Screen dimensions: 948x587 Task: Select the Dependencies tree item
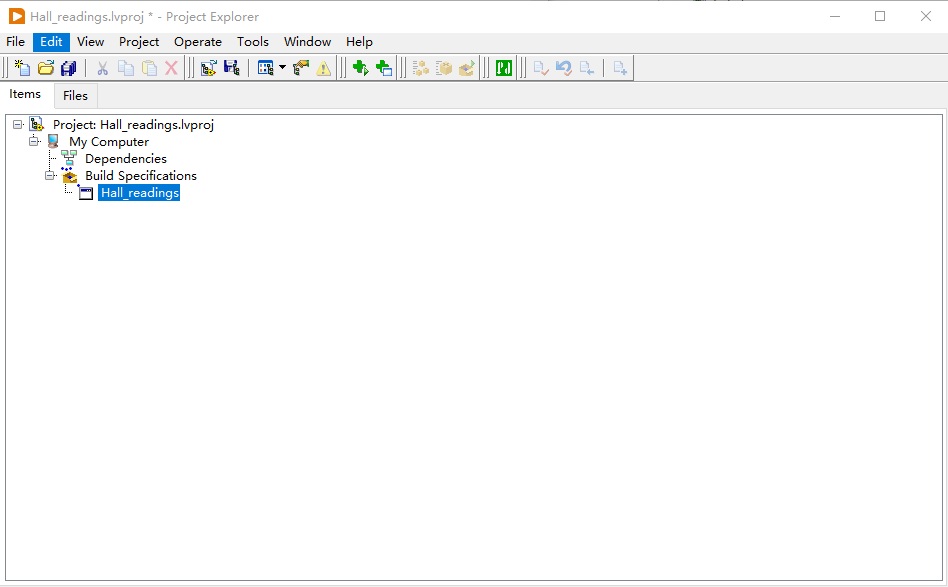point(126,158)
